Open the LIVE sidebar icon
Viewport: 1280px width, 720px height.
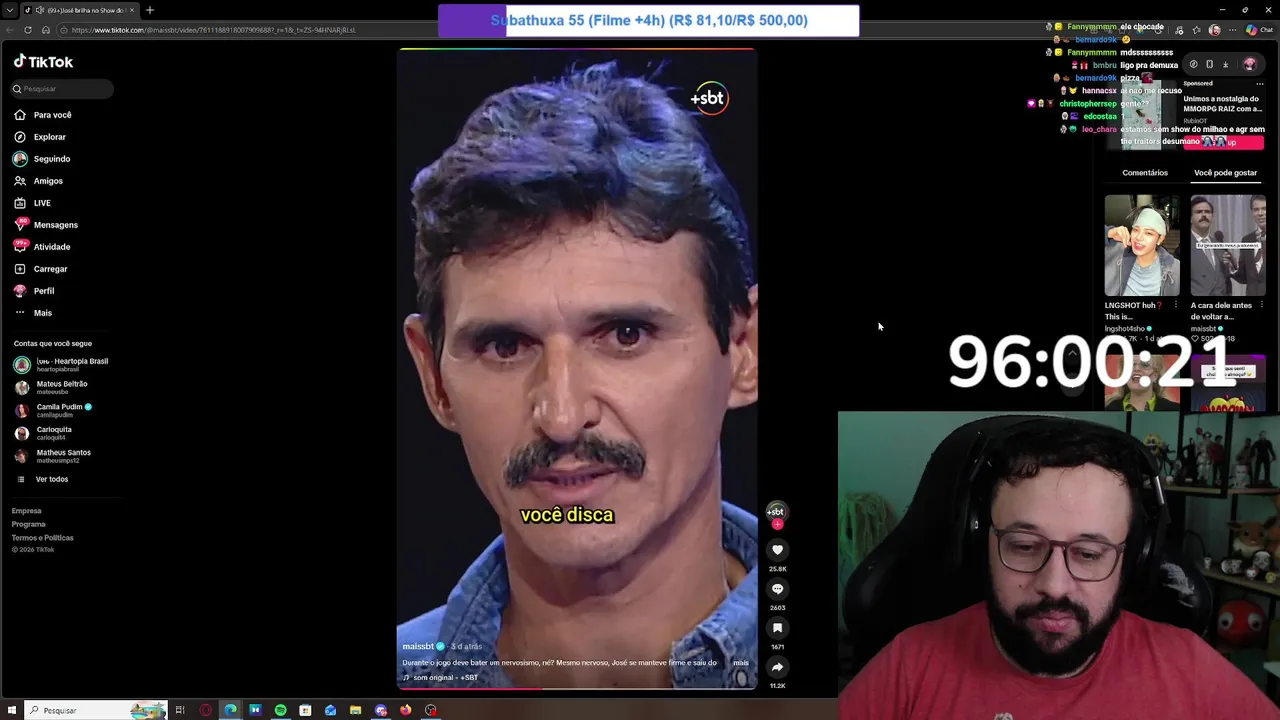20,203
